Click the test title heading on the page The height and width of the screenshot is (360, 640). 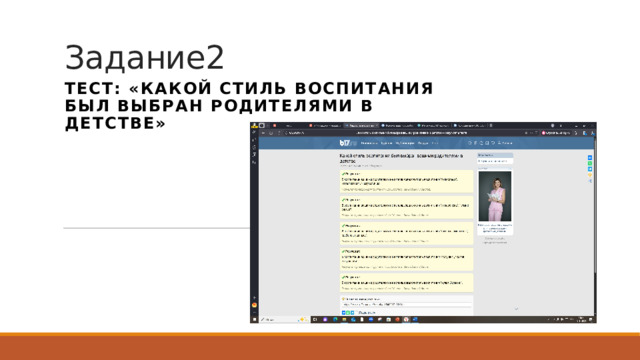(x=402, y=158)
